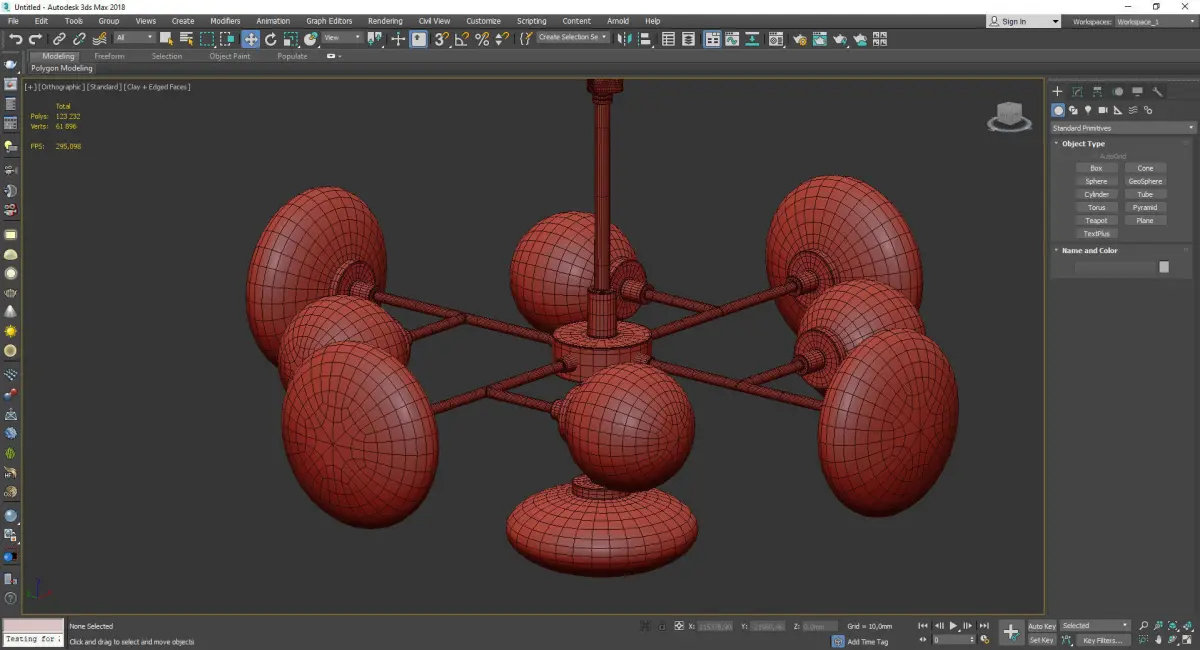The height and width of the screenshot is (650, 1200).
Task: Open the Rendering menu
Action: pyautogui.click(x=385, y=21)
